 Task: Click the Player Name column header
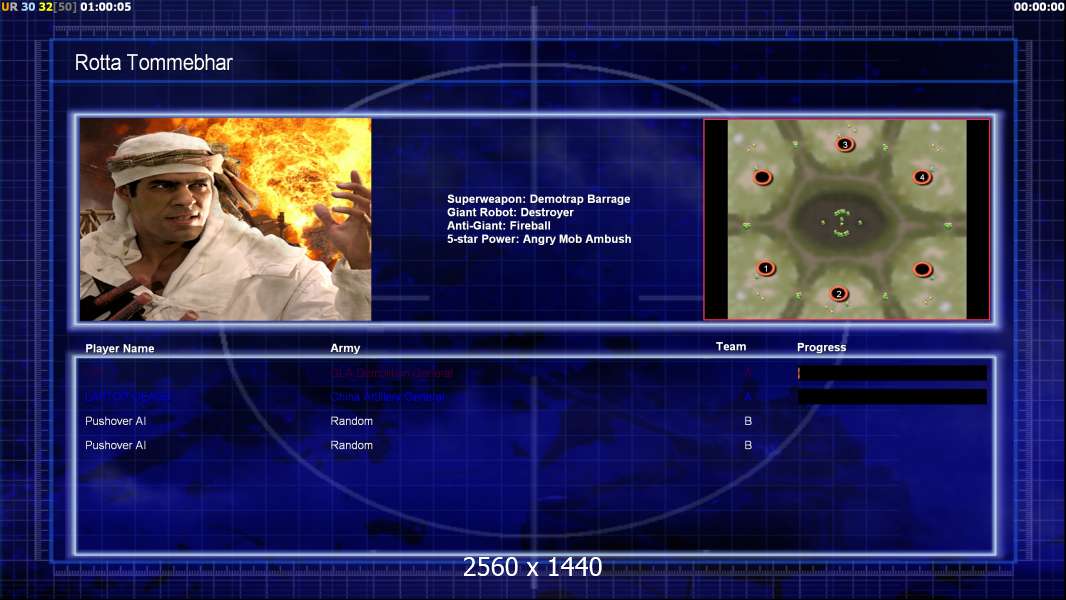click(x=120, y=349)
